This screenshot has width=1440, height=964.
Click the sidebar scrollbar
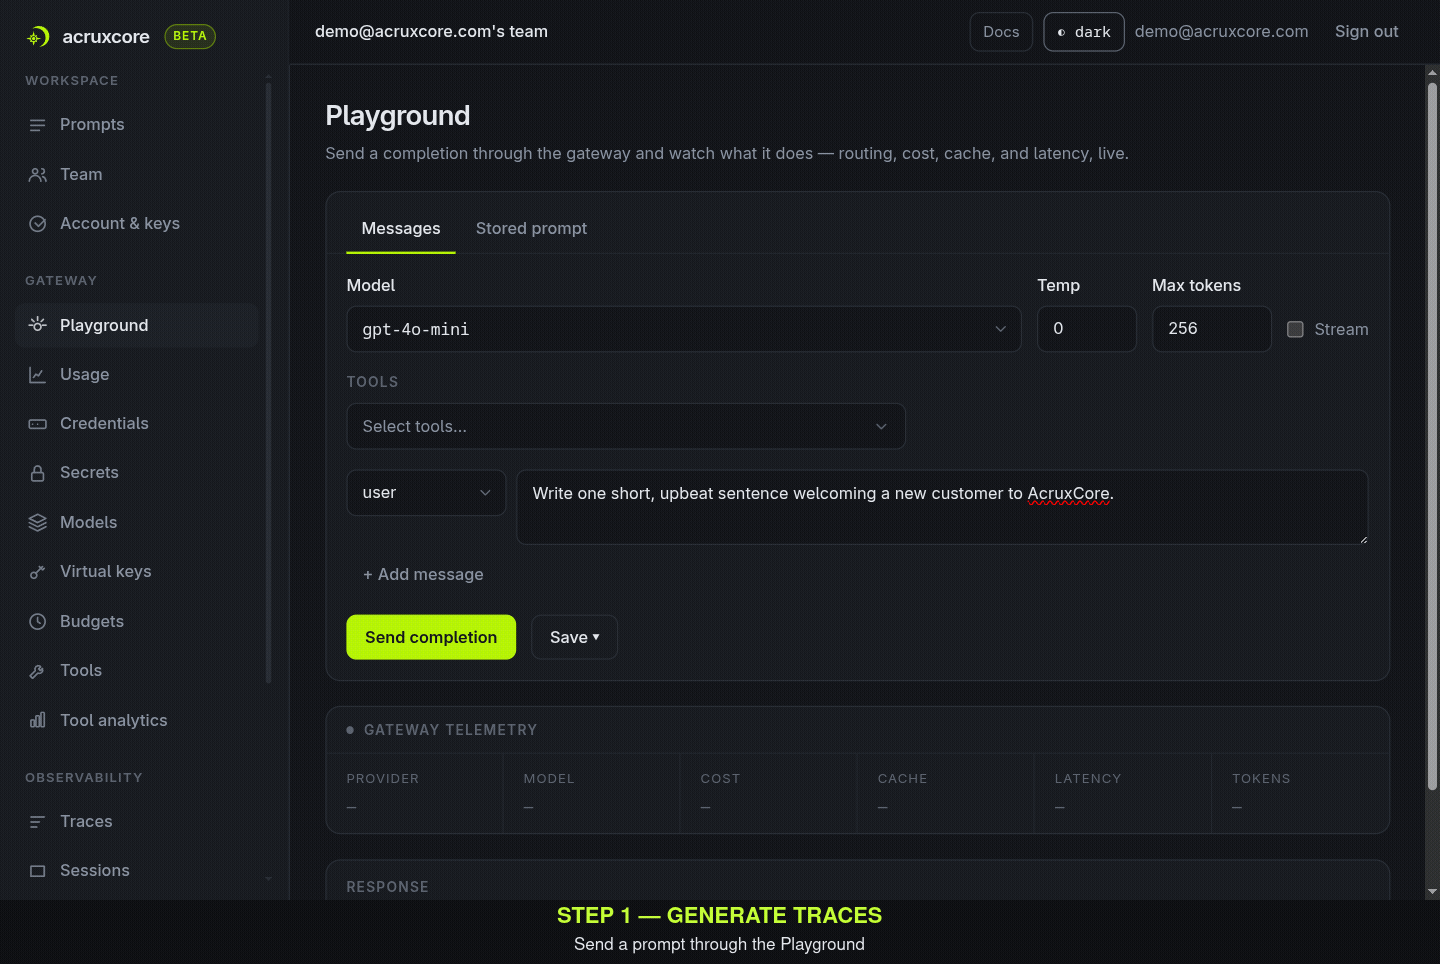(268, 382)
